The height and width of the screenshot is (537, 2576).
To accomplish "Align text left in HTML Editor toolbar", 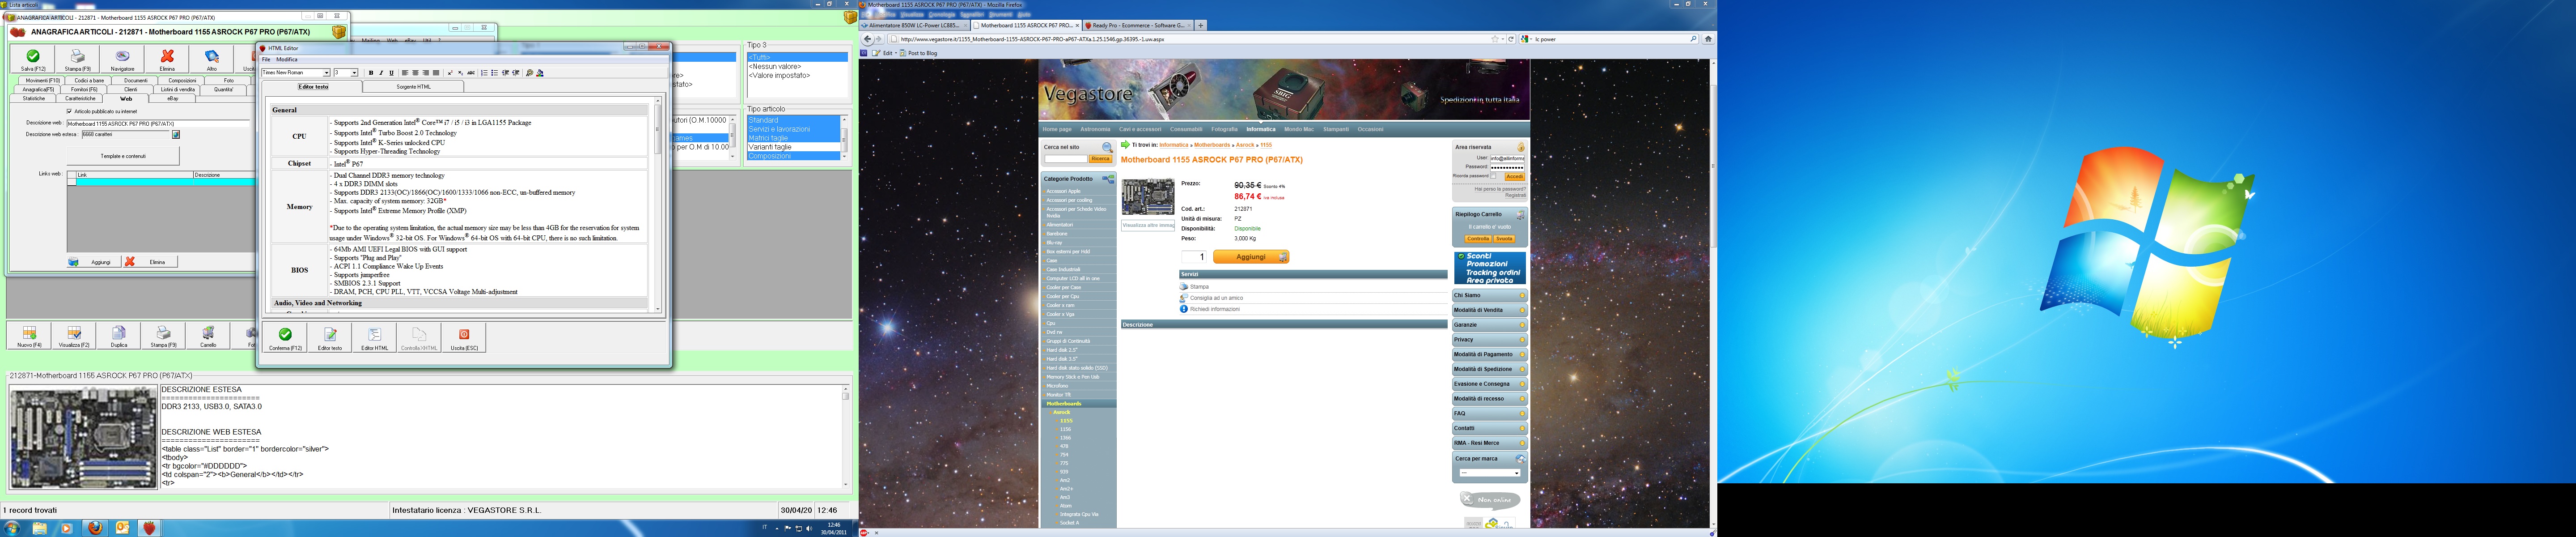I will point(405,73).
